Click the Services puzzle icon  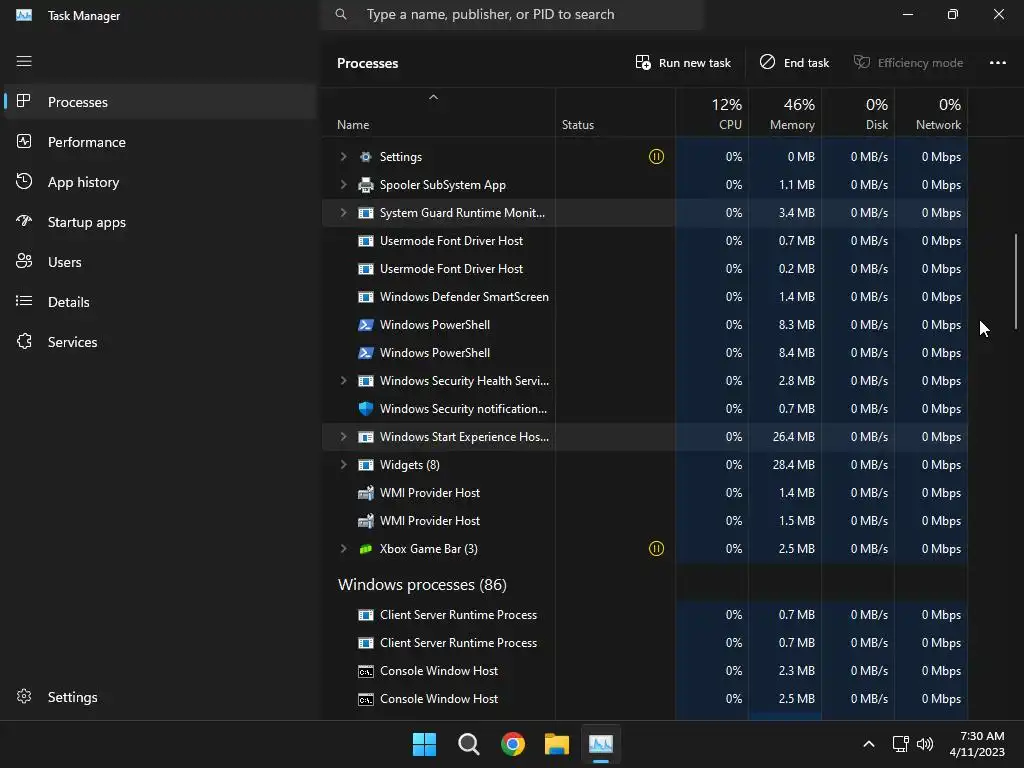(24, 342)
